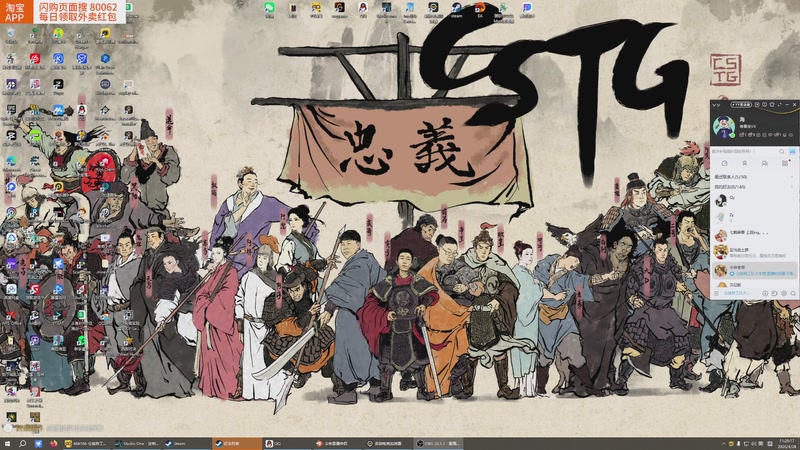Select the 我的好友 group label
Image resolution: width=800 pixels, height=450 pixels.
[730, 187]
